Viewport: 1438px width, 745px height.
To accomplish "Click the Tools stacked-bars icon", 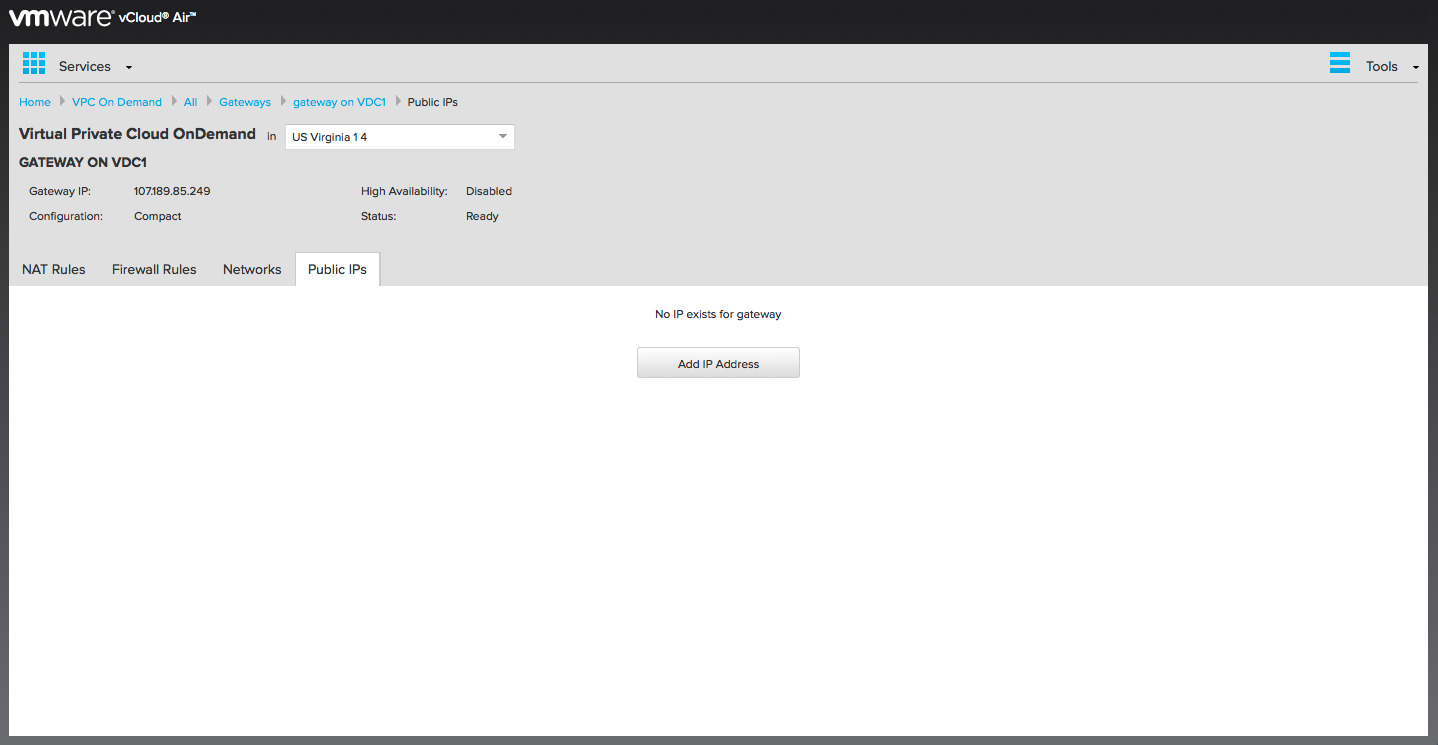I will [1340, 63].
